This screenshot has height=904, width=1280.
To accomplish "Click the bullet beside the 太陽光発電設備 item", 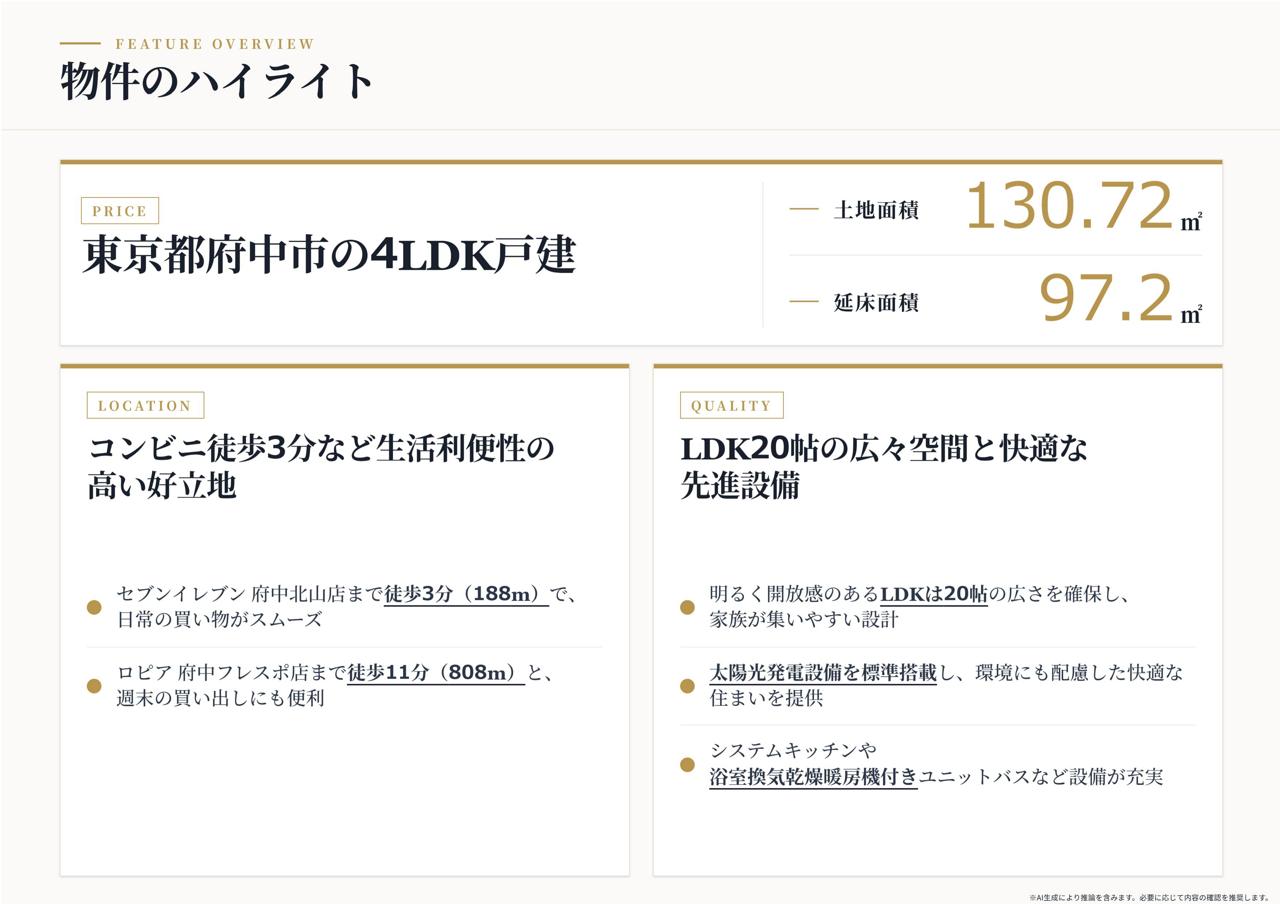I will point(687,686).
